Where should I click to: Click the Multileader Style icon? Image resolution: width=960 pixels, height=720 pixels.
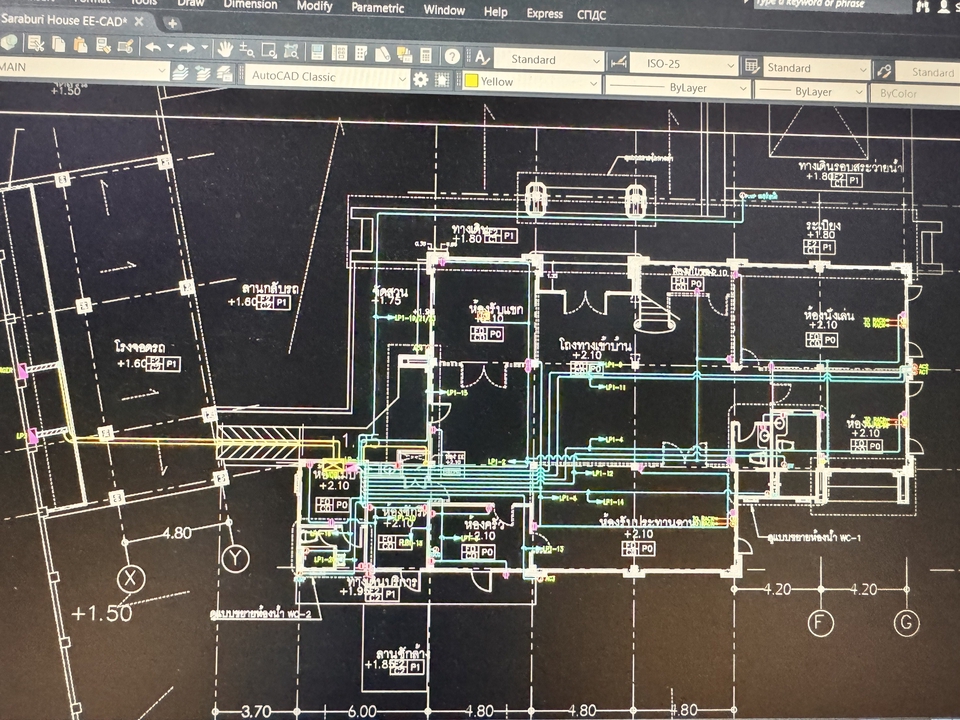point(884,70)
